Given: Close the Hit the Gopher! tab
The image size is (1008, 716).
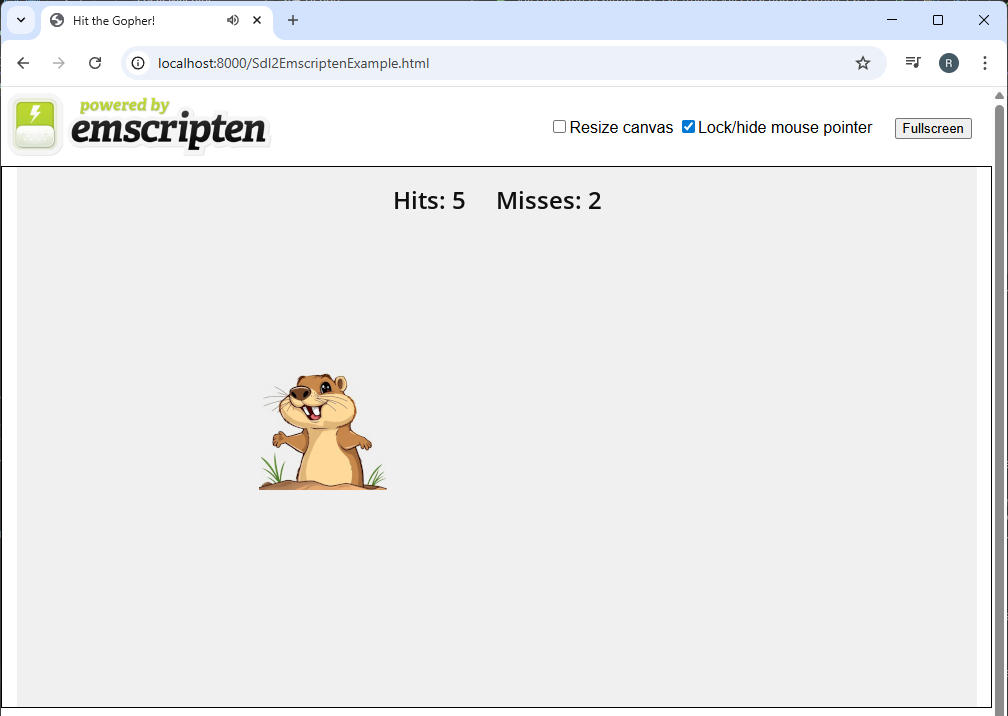Looking at the screenshot, I should pos(256,20).
